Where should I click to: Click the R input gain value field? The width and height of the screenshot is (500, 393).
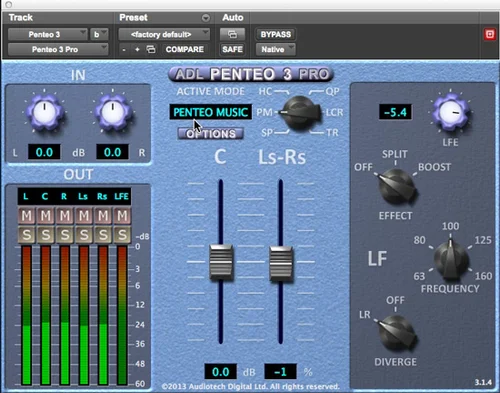click(x=112, y=152)
